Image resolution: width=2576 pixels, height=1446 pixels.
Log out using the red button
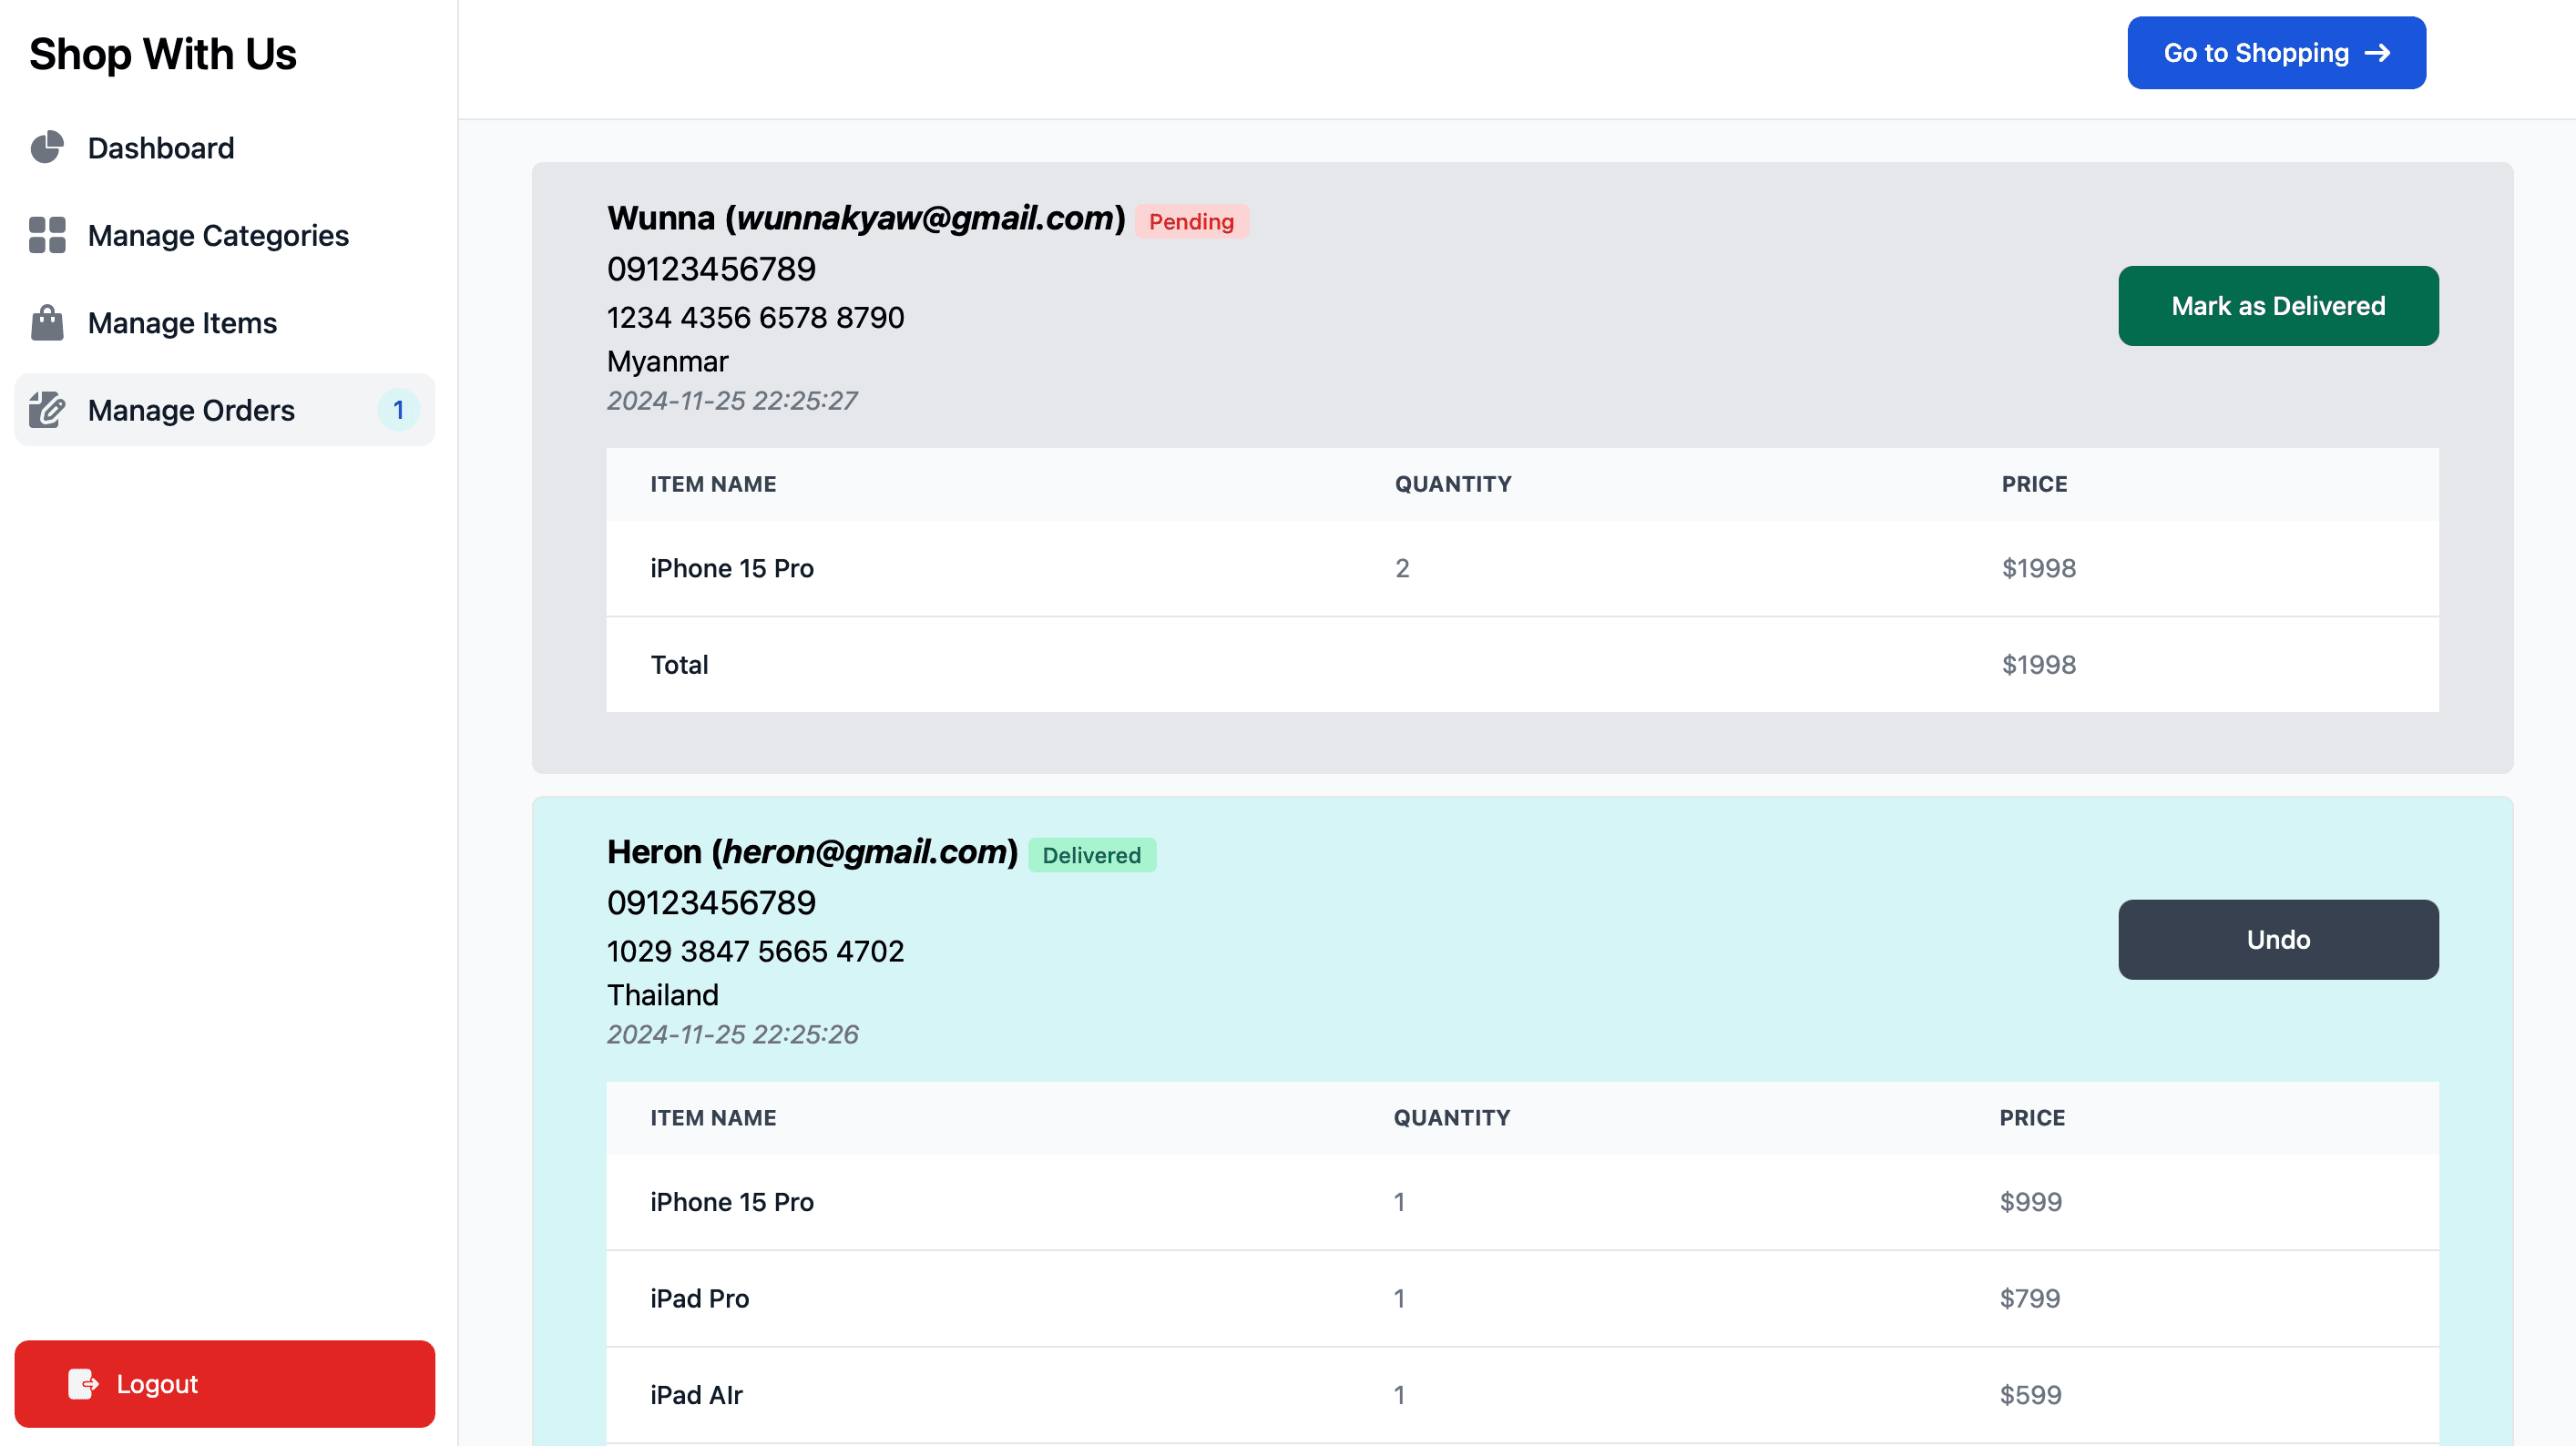click(224, 1384)
